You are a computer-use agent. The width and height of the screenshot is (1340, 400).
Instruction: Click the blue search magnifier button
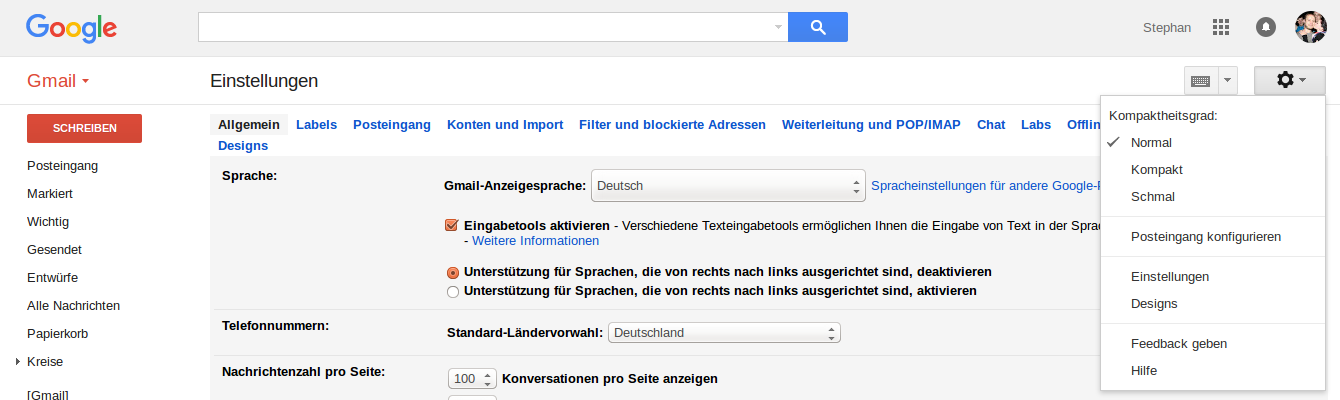[x=817, y=27]
